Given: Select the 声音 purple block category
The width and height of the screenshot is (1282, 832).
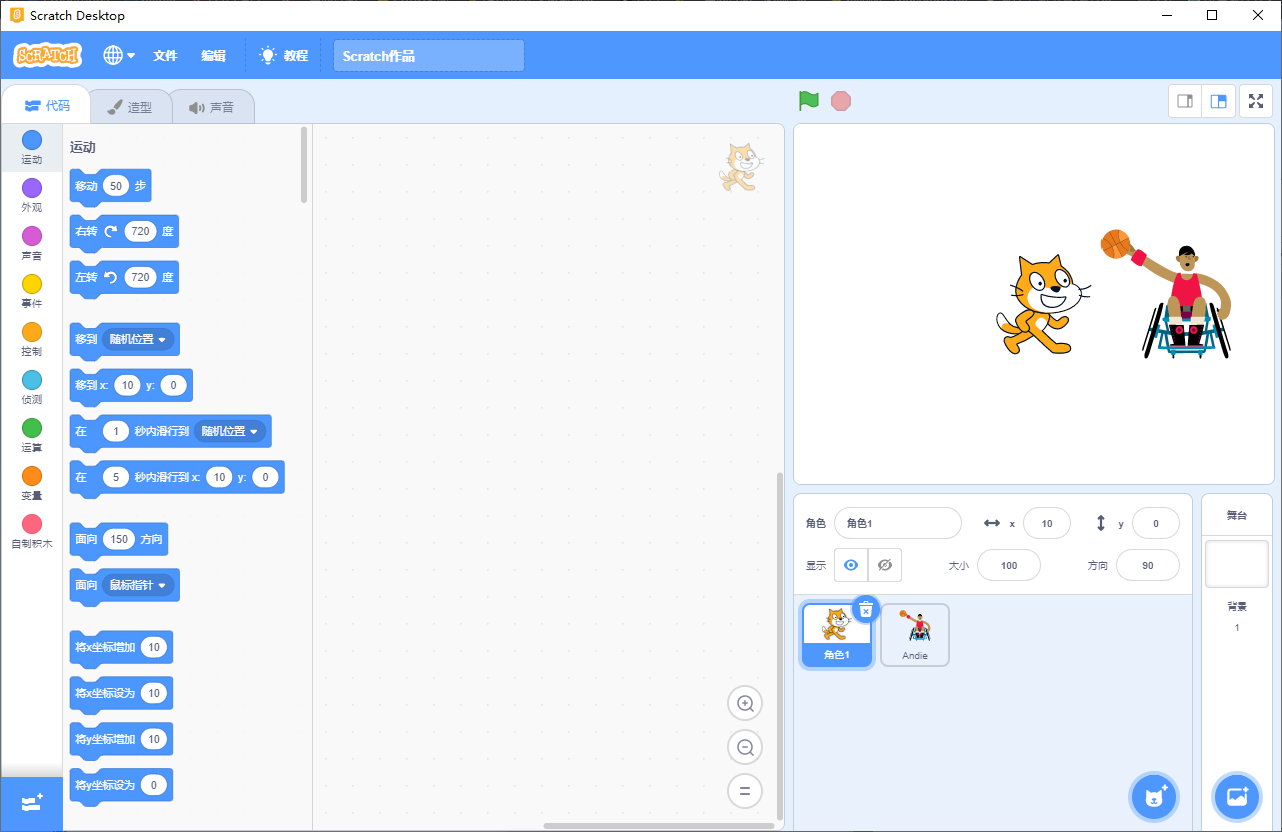Looking at the screenshot, I should pos(32,243).
